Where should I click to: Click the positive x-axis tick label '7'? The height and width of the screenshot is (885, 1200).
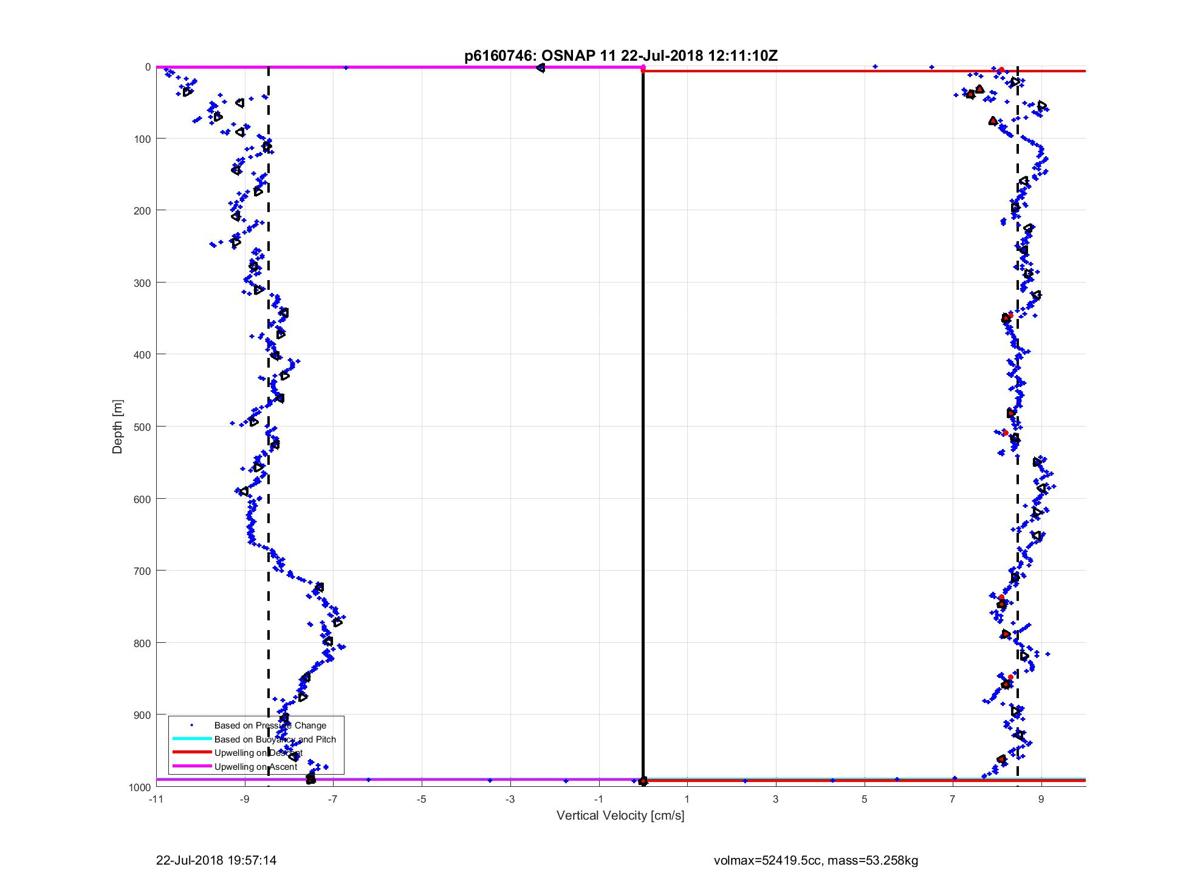(953, 799)
